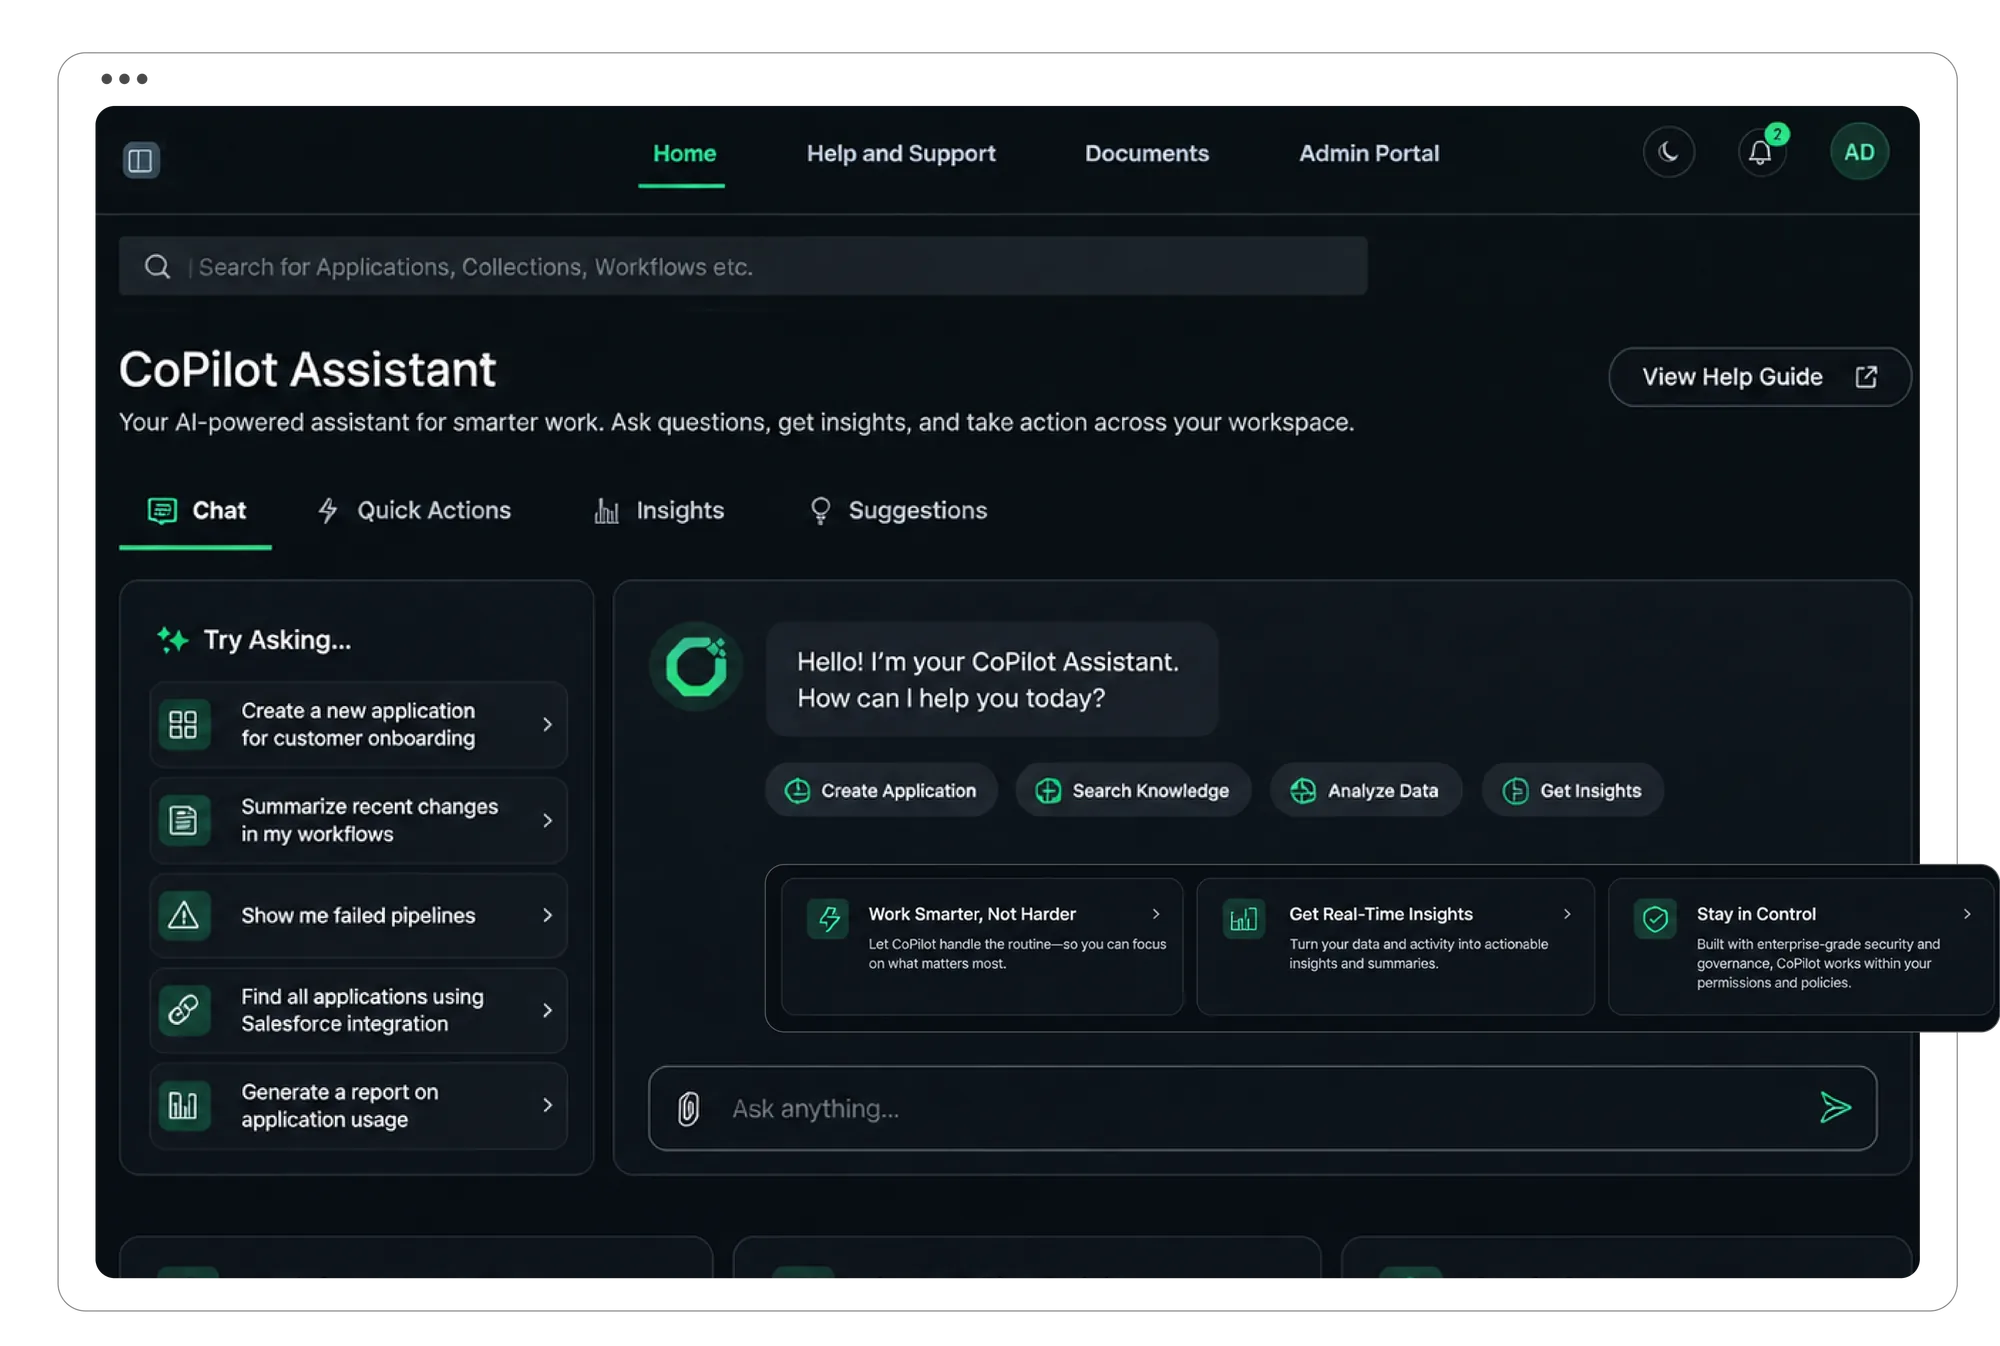Click the warning triangle icon for failed pipelines
2000x1346 pixels.
[x=184, y=915]
